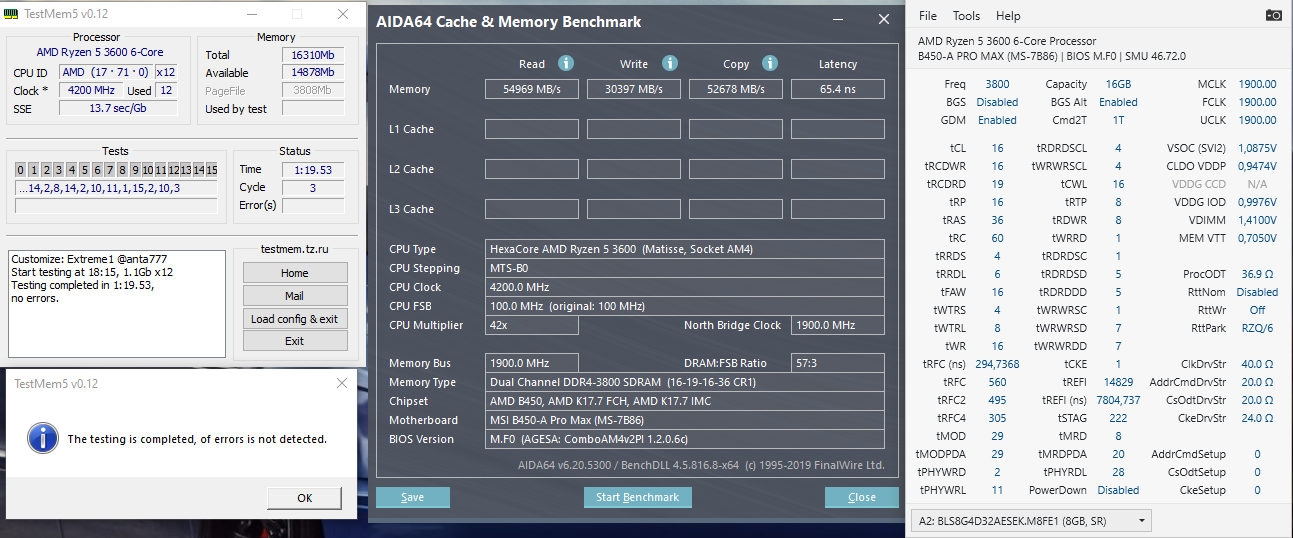Click the test Time 1:19.53 value

pyautogui.click(x=312, y=169)
